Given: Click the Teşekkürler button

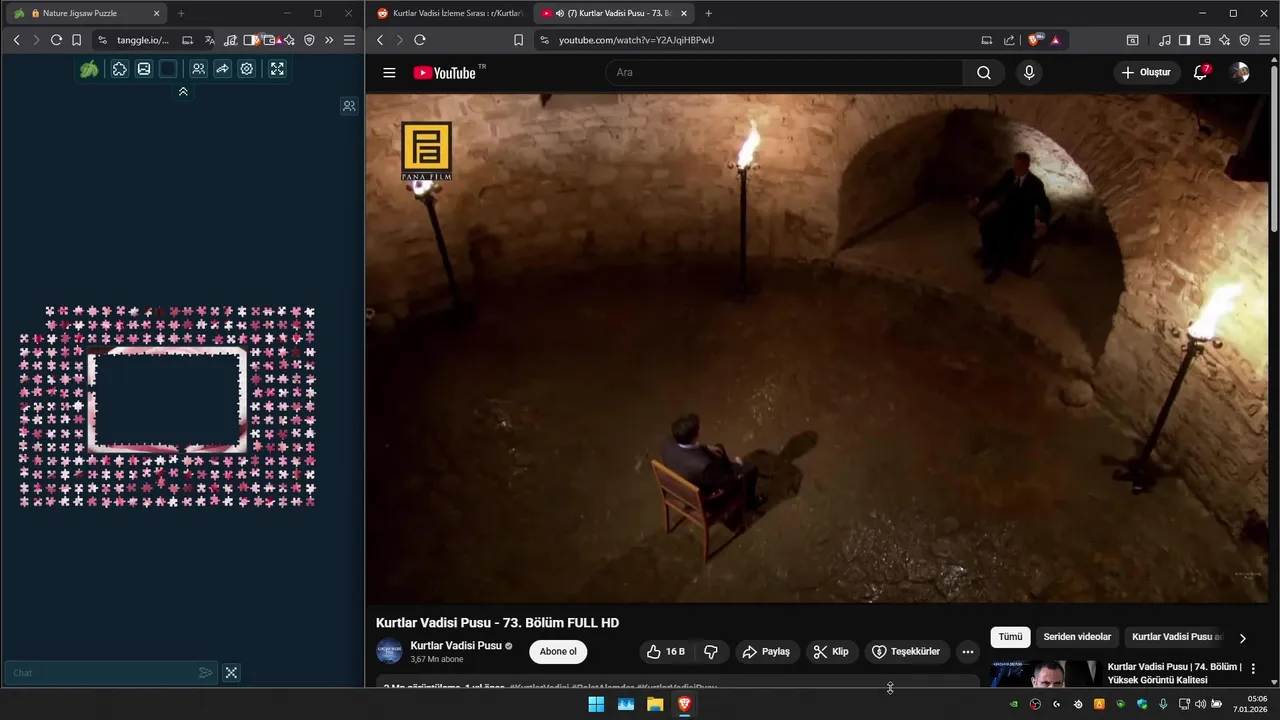Looking at the screenshot, I should click(906, 651).
